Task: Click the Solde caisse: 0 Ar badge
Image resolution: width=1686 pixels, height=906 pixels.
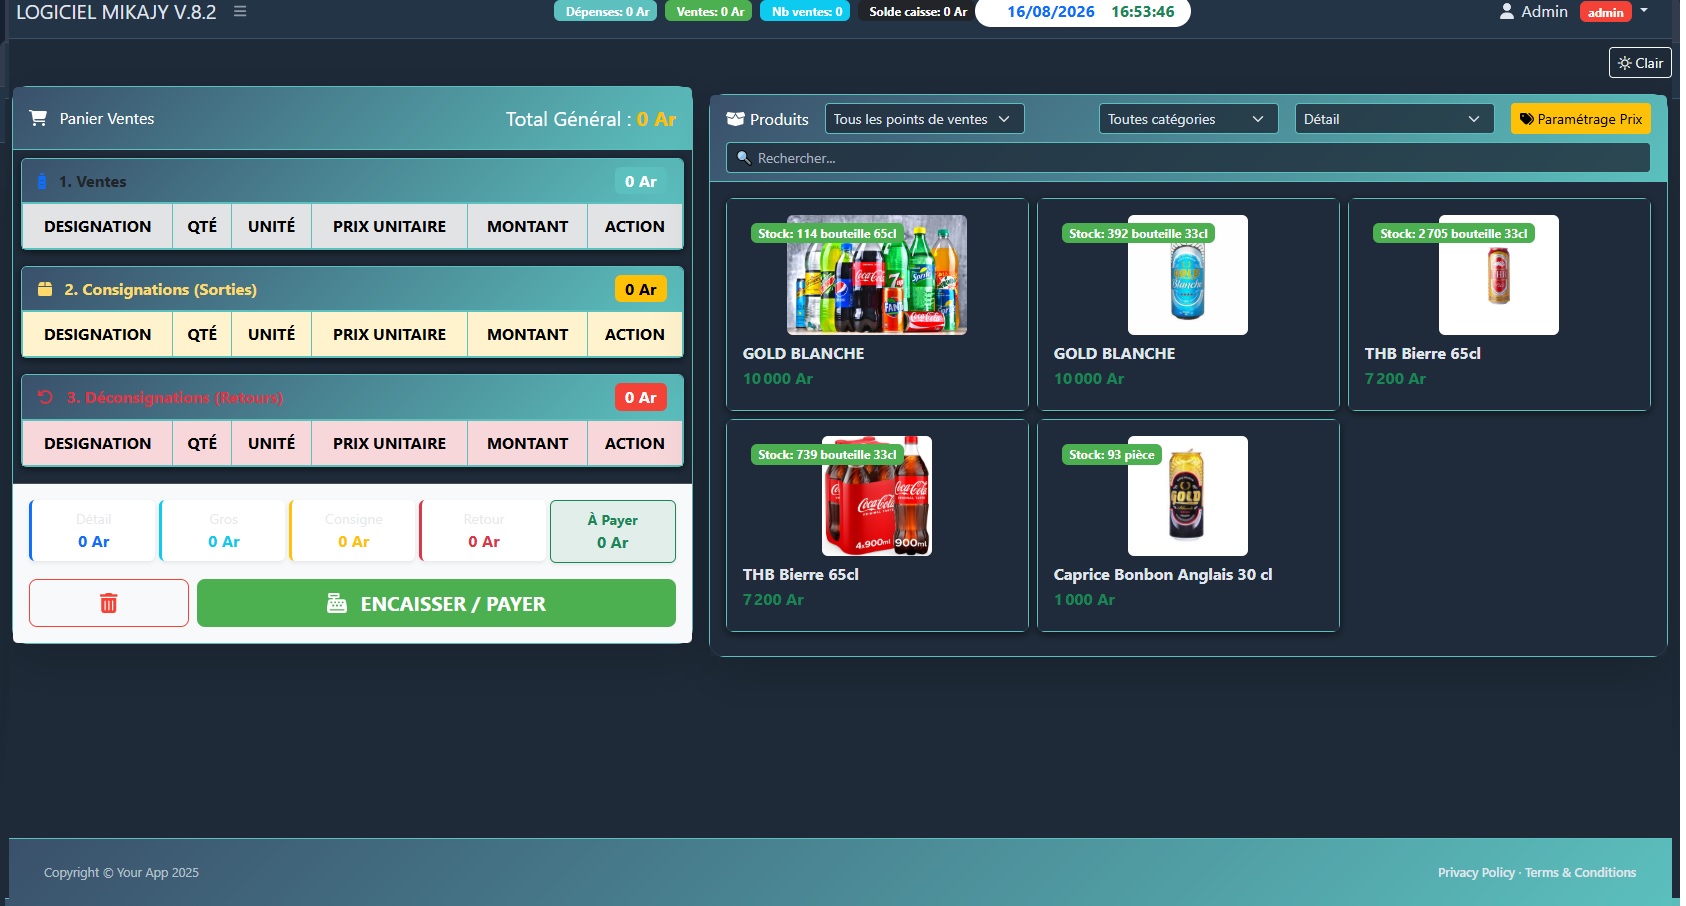Action: click(x=917, y=12)
